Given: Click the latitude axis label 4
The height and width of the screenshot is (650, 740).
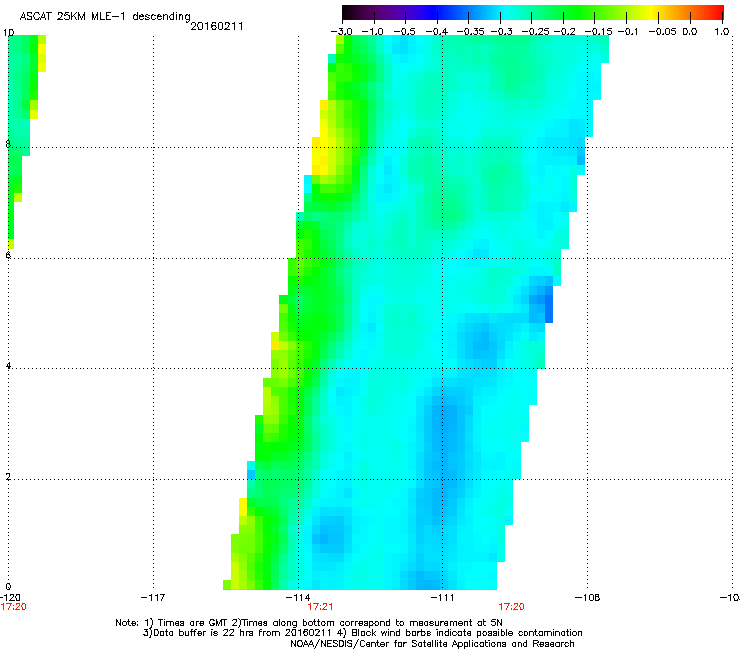Looking at the screenshot, I should pyautogui.click(x=8, y=366).
